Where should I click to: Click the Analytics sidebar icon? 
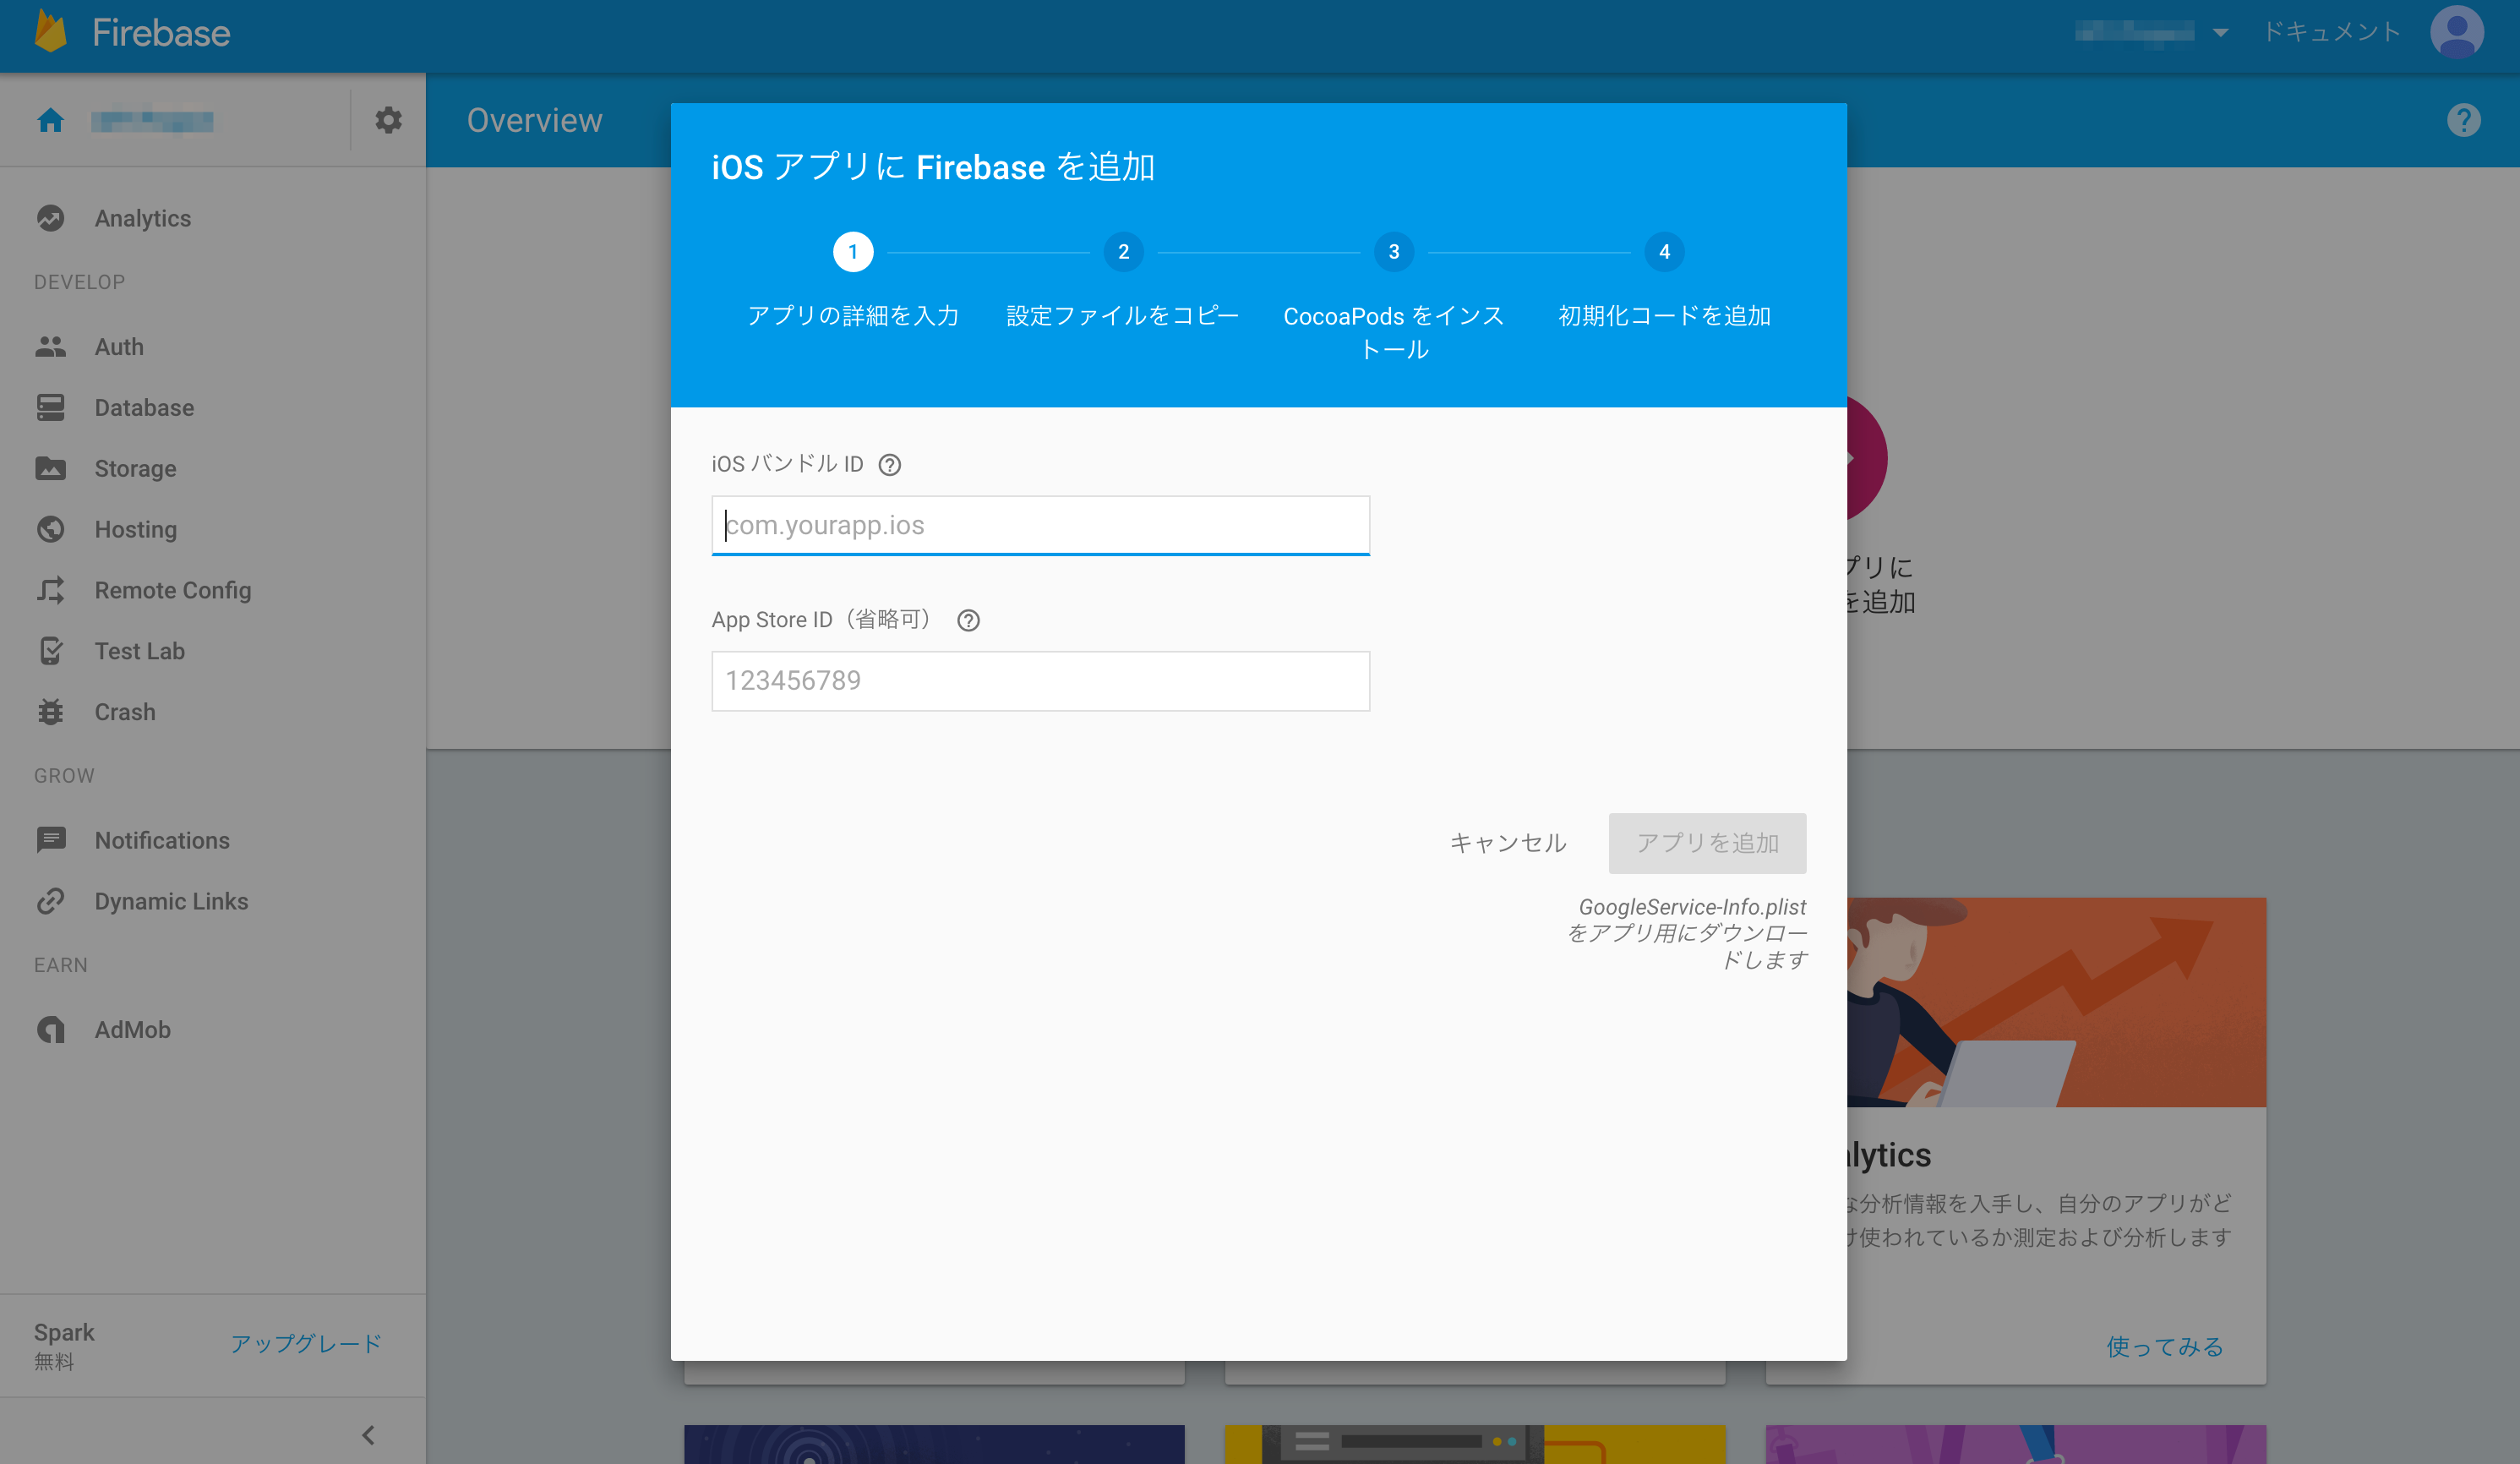(x=50, y=218)
